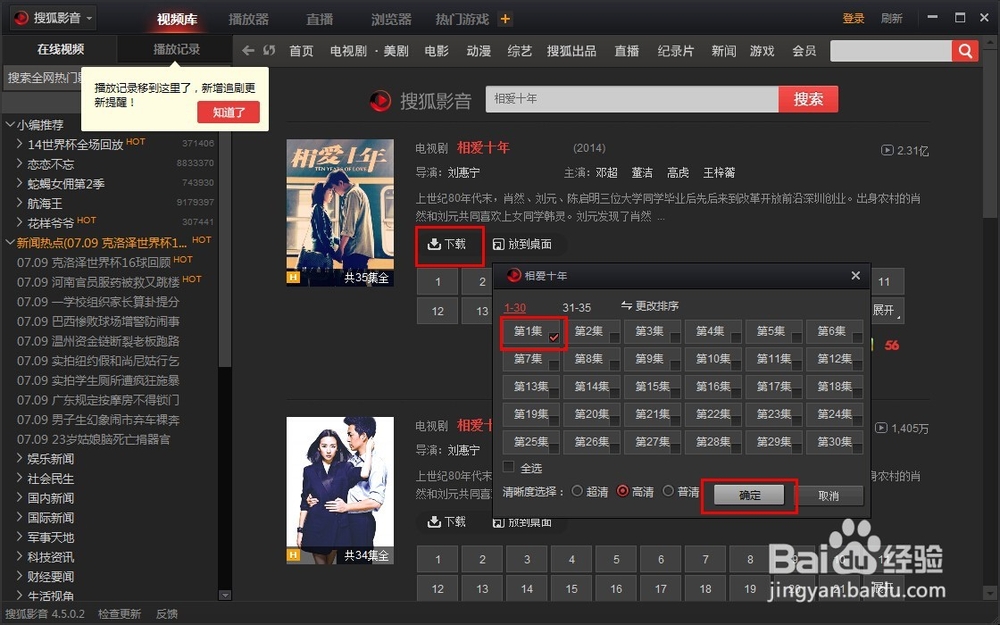This screenshot has height=625, width=1000.
Task: Click the main search field containing 相爱十年
Action: point(632,99)
